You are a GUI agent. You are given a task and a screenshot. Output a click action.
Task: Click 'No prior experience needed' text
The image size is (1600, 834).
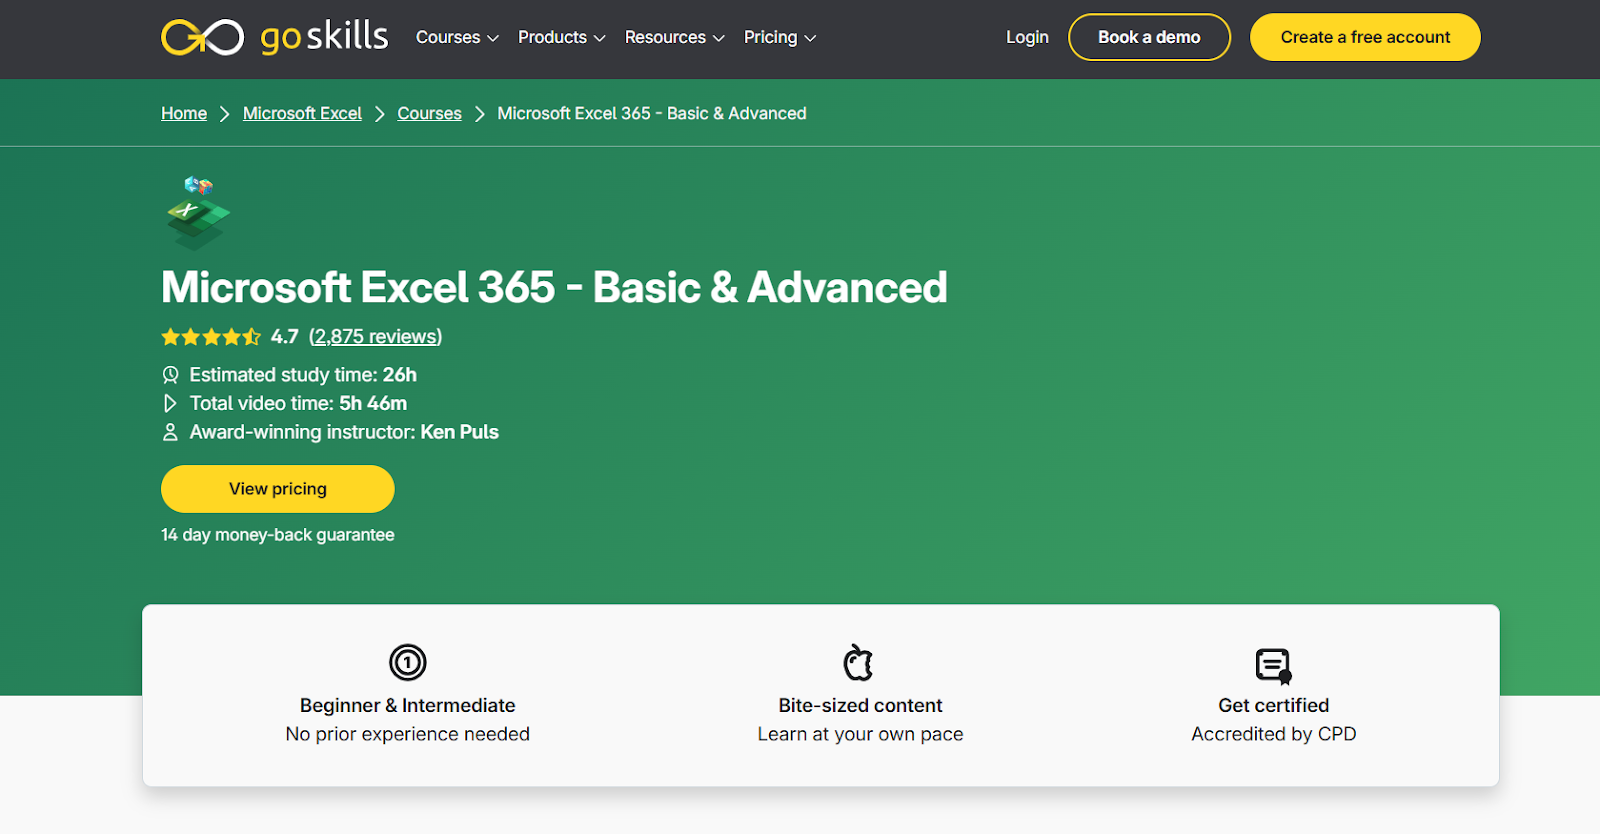[408, 734]
